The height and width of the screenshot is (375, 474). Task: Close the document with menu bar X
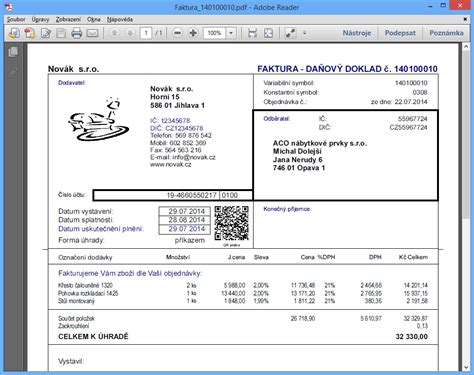(x=465, y=19)
